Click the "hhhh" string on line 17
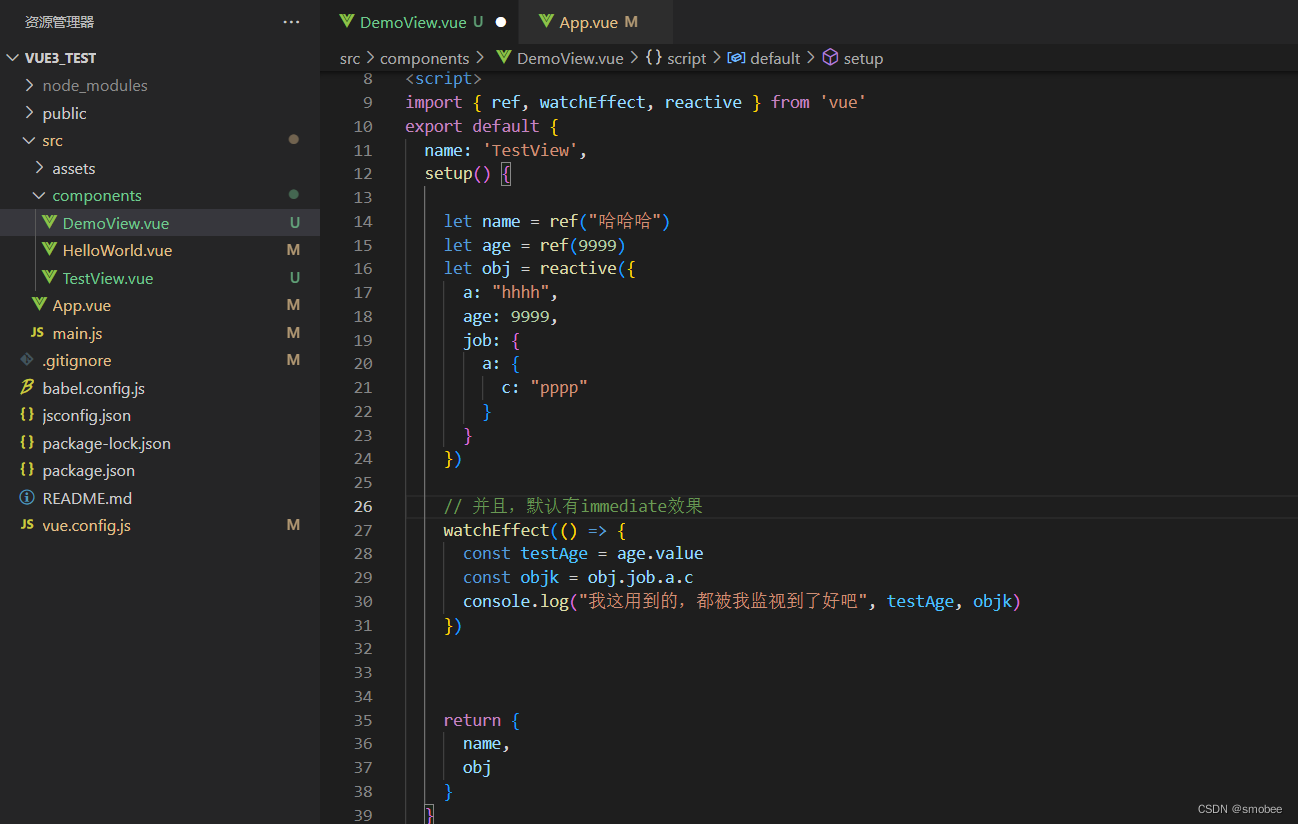The height and width of the screenshot is (824, 1298). click(521, 292)
